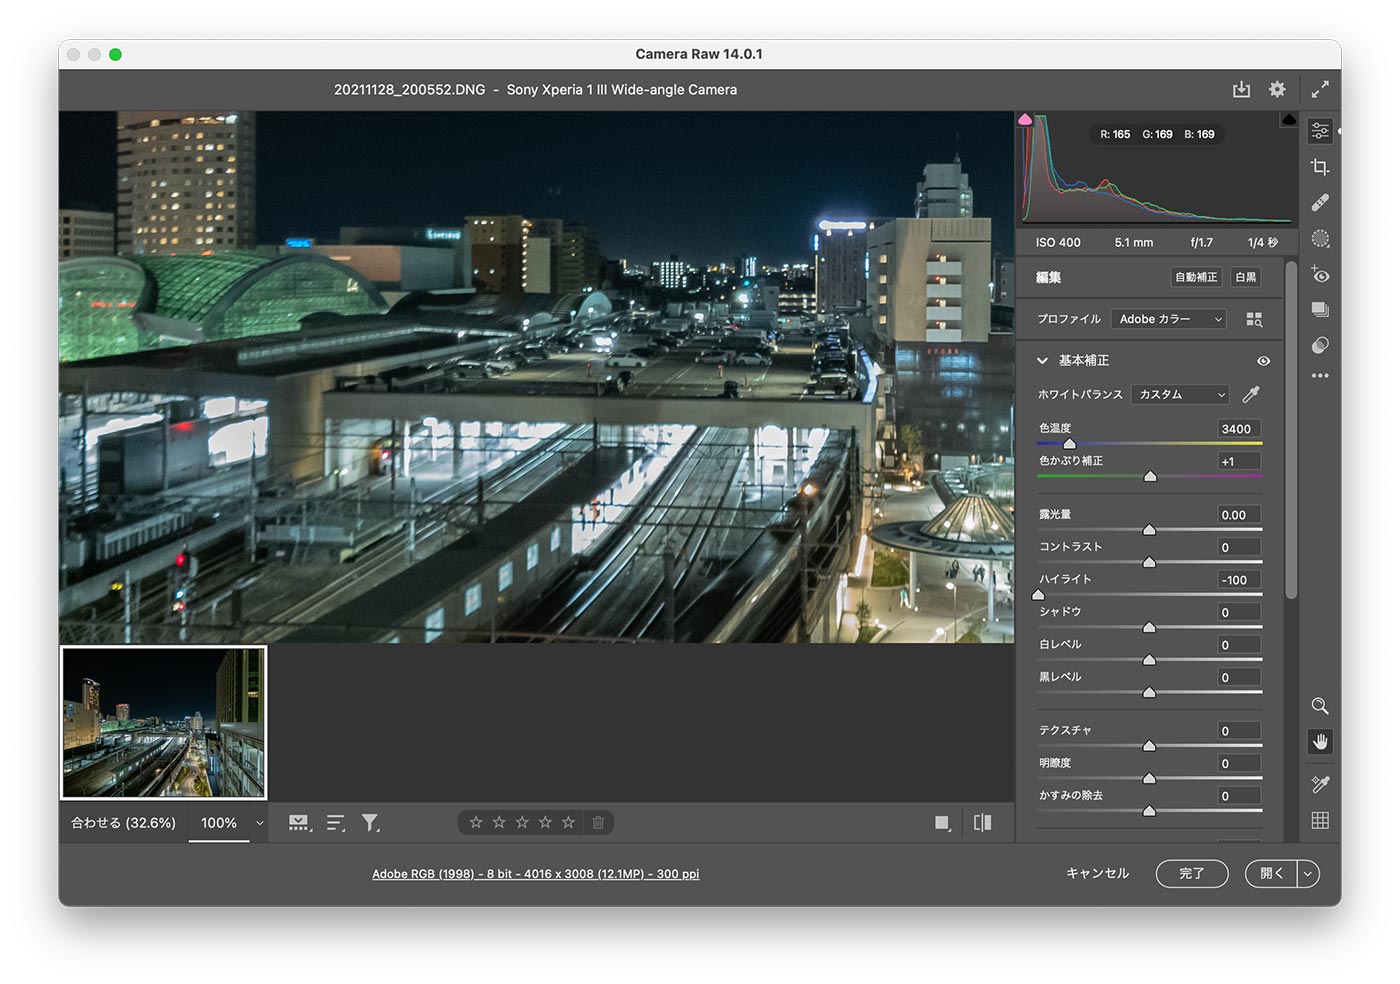Open the プロファイル Adobe カラー dropdown
The height and width of the screenshot is (984, 1400).
coord(1168,319)
